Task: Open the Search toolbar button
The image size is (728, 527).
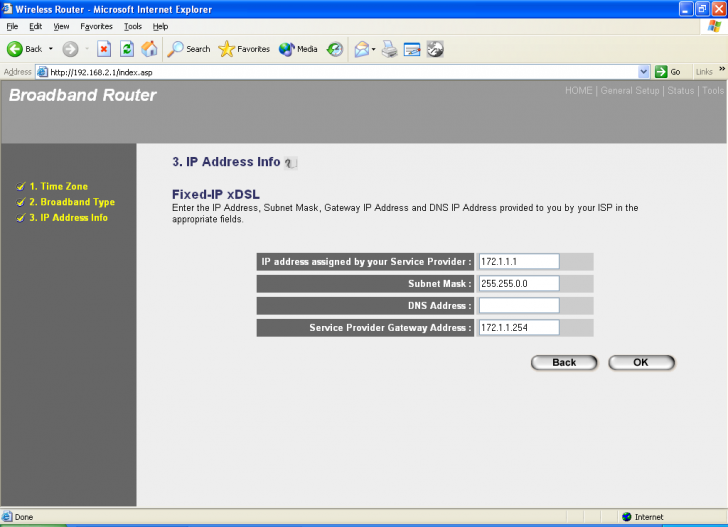Action: coord(189,49)
